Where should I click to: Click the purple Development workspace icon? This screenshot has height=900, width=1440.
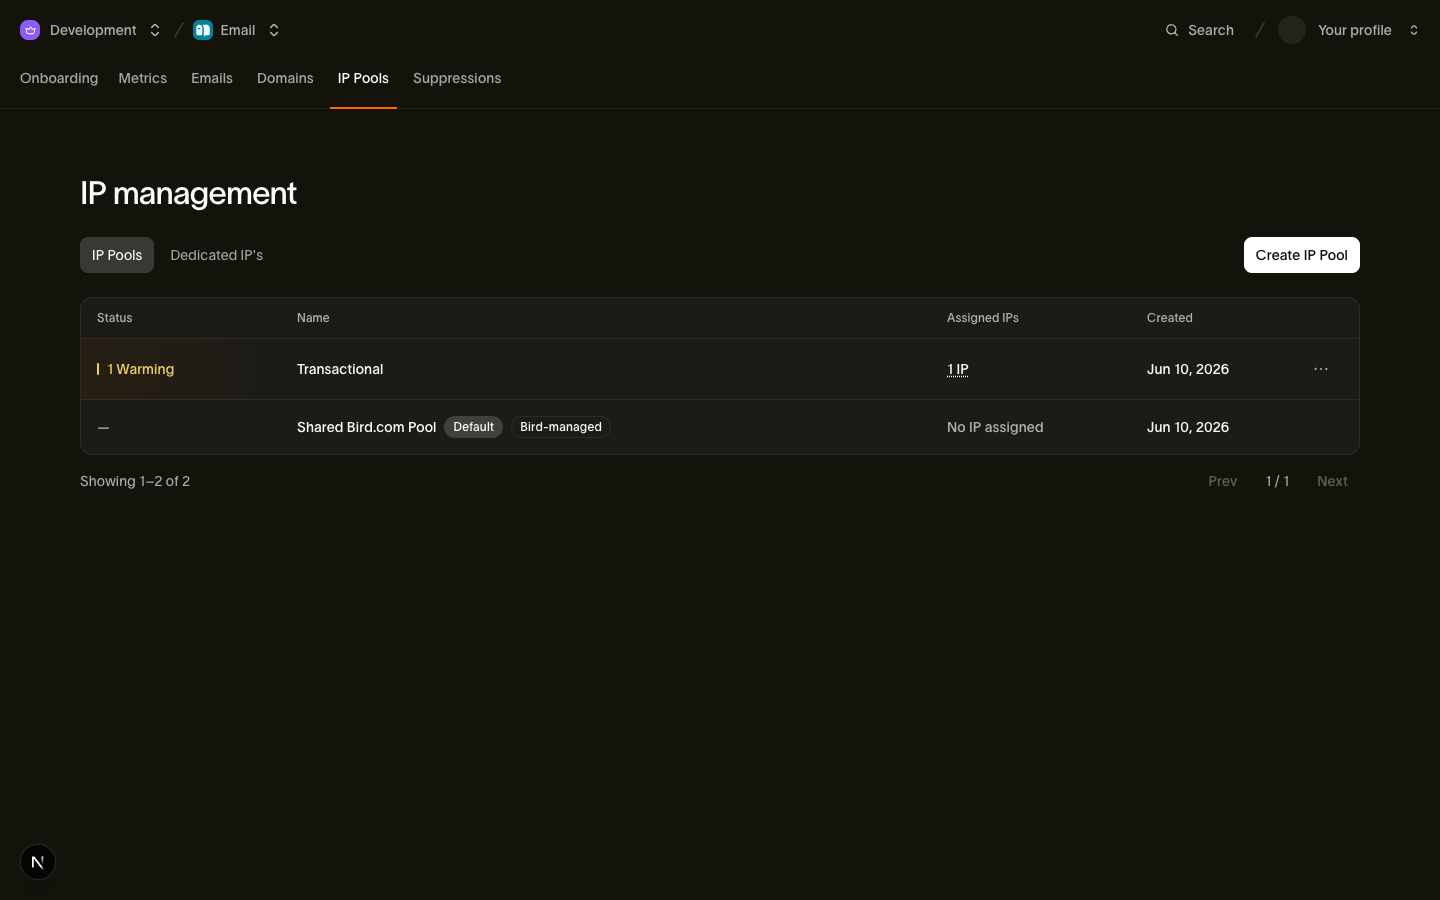pos(30,30)
